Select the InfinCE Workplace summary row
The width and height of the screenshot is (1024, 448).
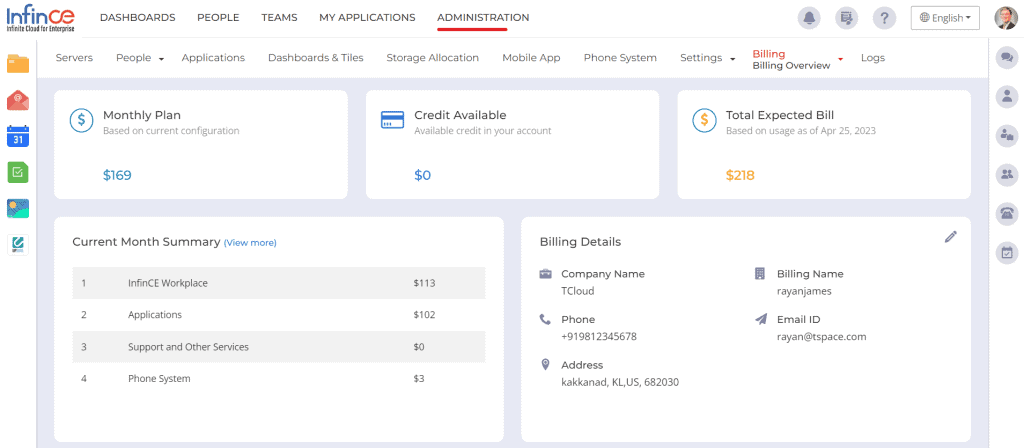279,283
